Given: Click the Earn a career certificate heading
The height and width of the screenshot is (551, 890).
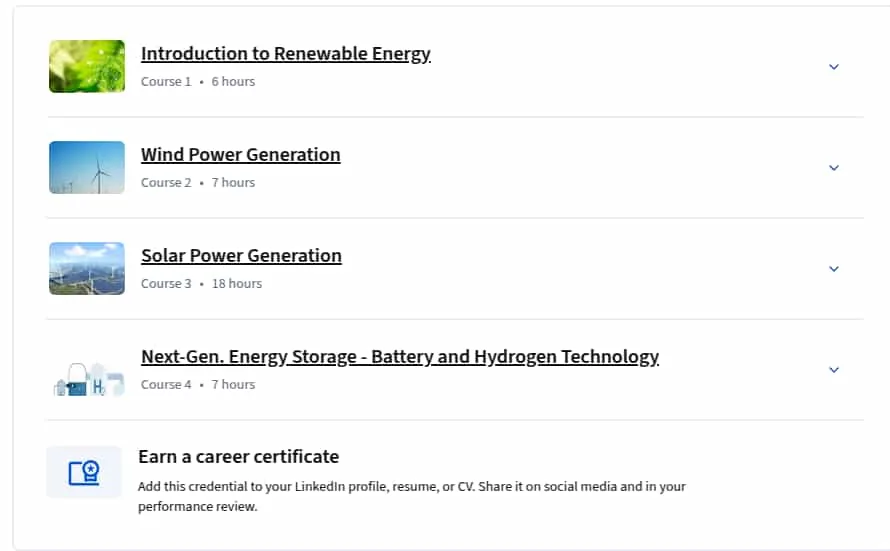Looking at the screenshot, I should pyautogui.click(x=238, y=457).
